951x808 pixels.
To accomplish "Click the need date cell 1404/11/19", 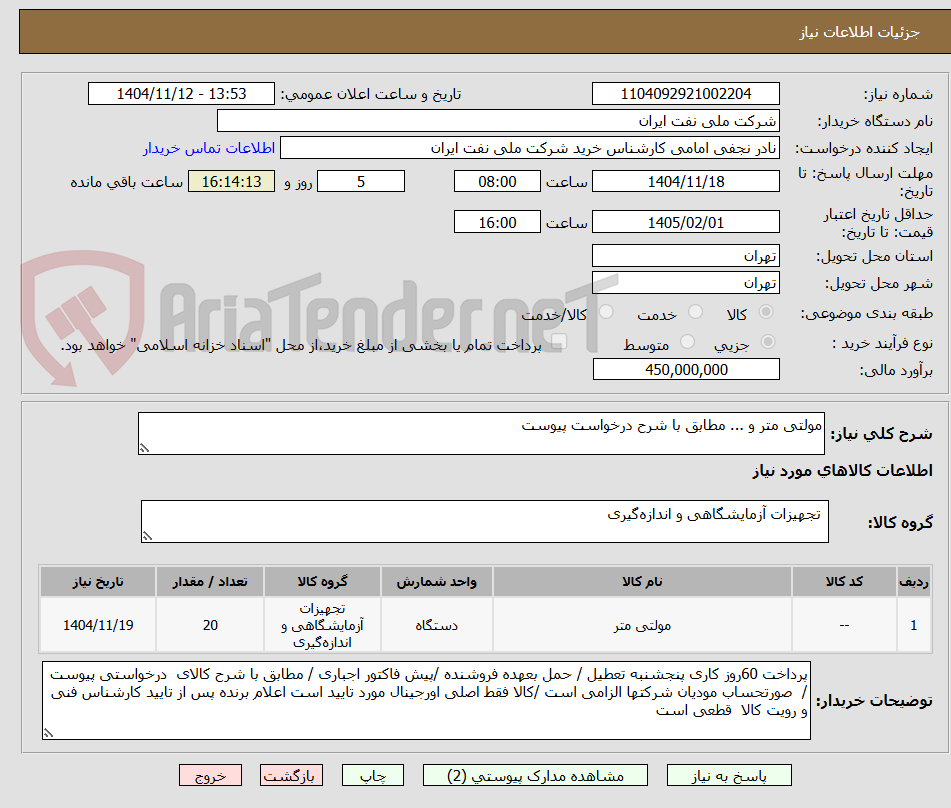I will 98,625.
